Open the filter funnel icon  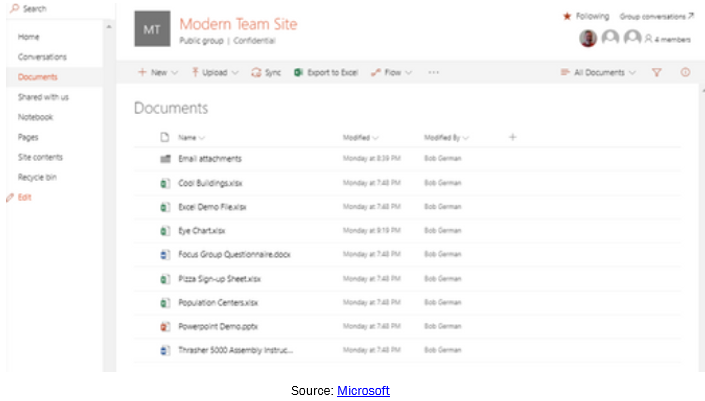tap(657, 73)
